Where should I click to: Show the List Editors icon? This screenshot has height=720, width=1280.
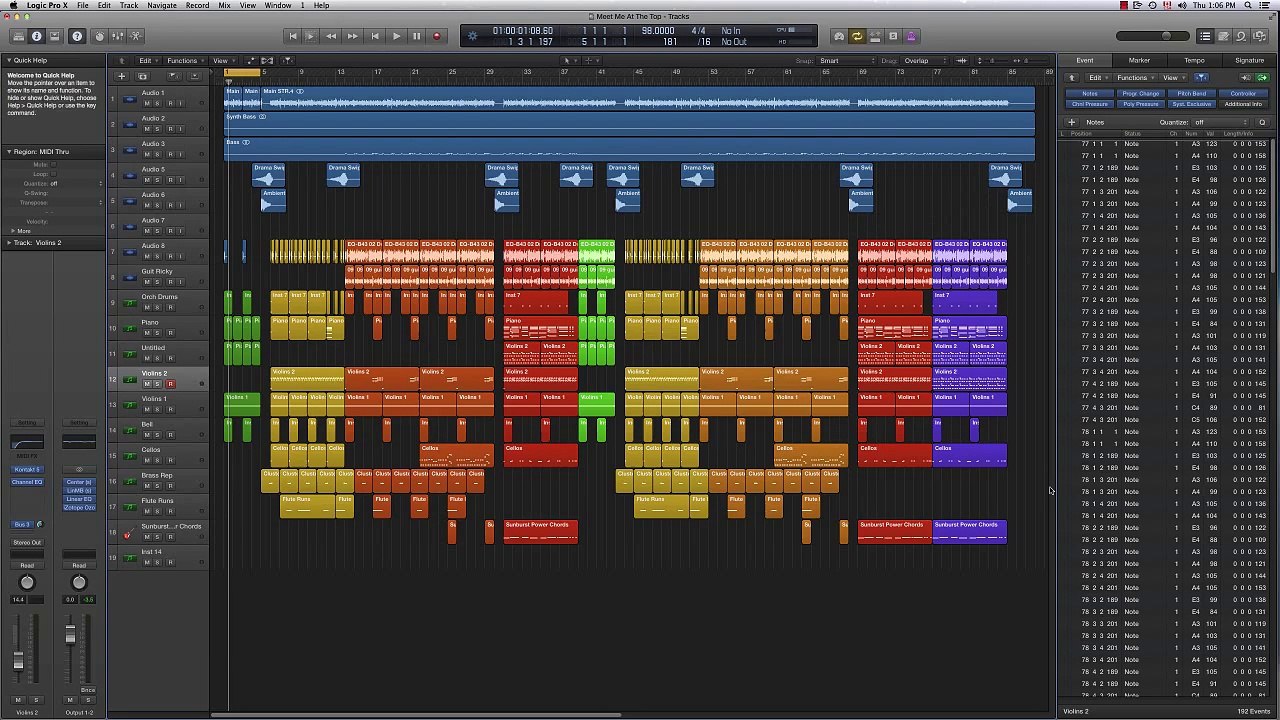(1205, 36)
